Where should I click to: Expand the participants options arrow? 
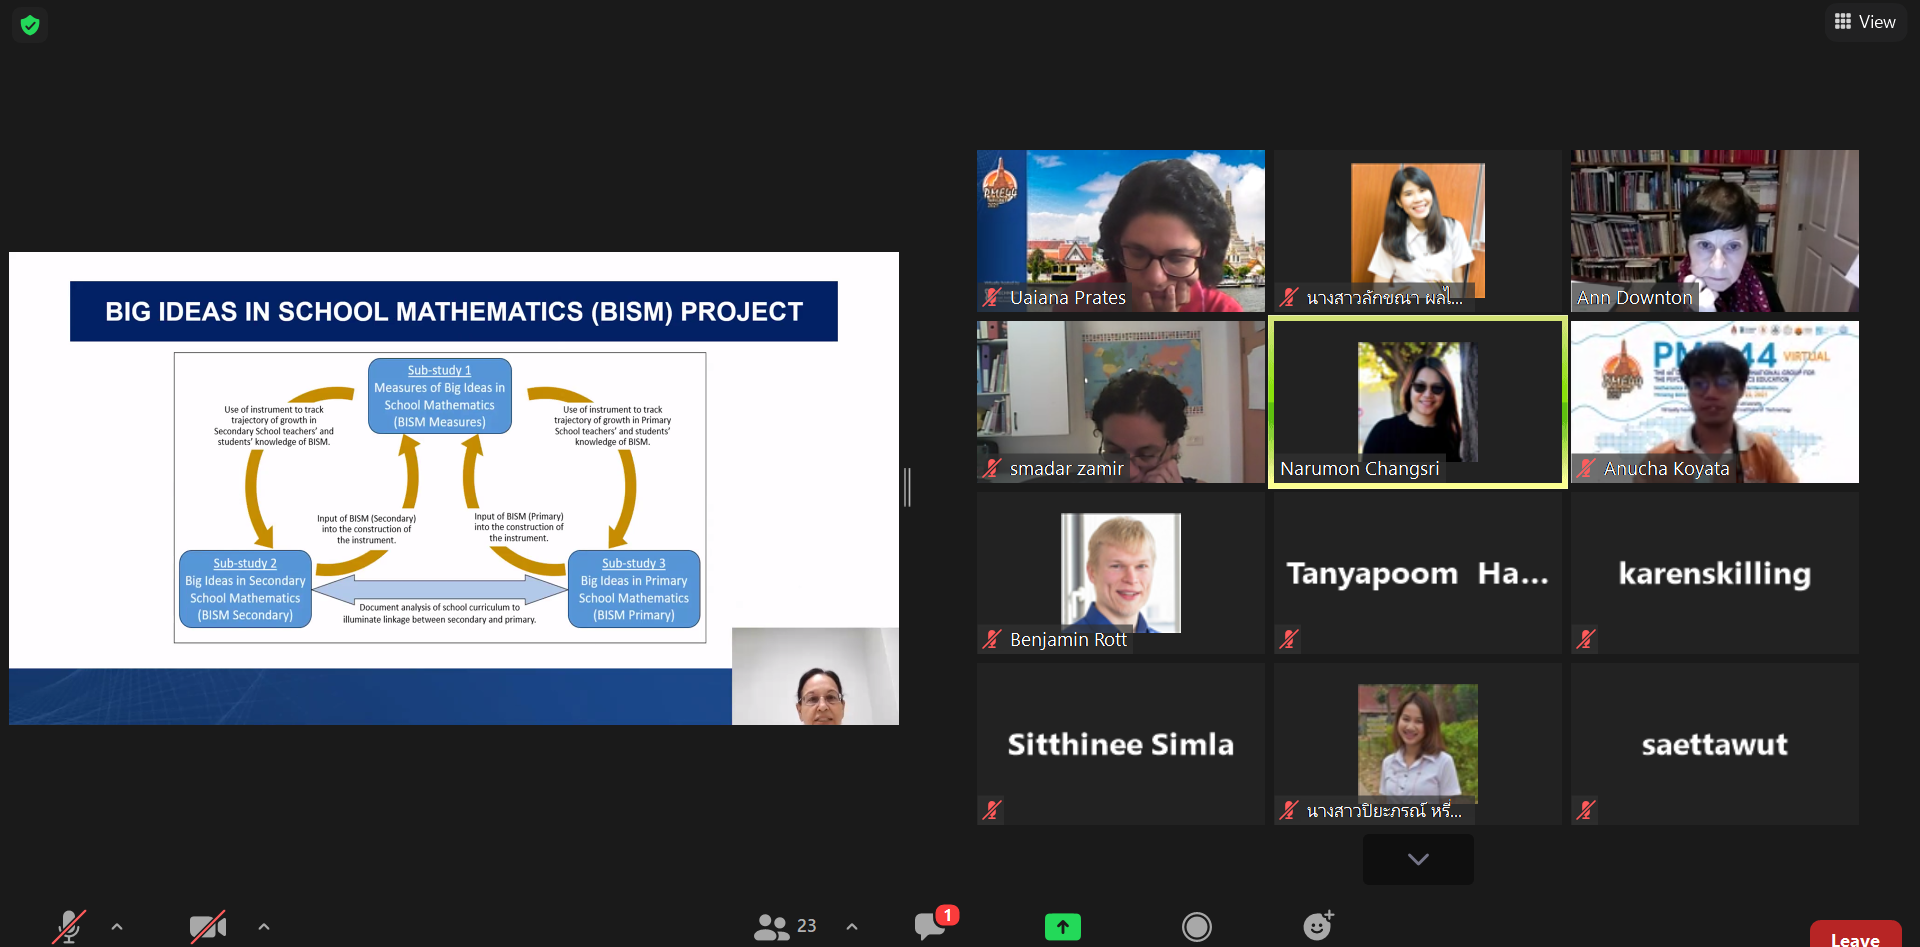[852, 927]
